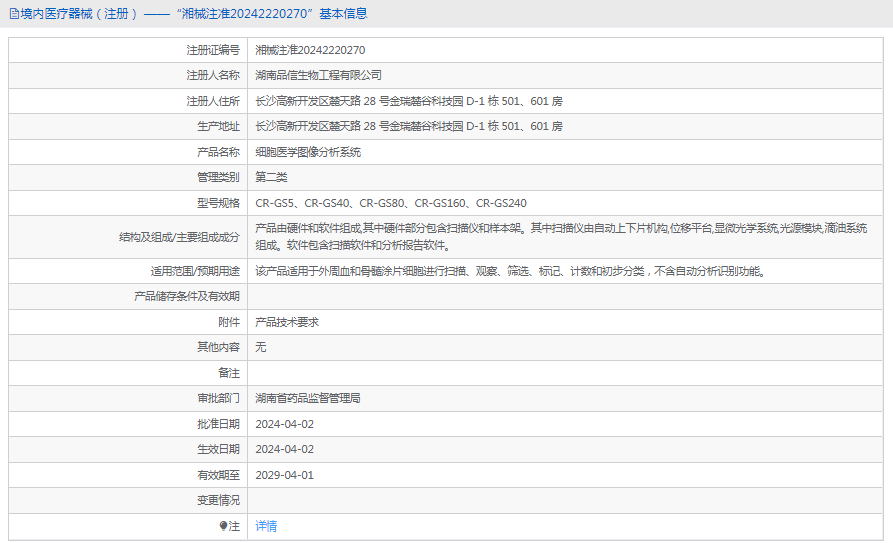
Task: Select the 生产地址 address value
Action: point(409,126)
